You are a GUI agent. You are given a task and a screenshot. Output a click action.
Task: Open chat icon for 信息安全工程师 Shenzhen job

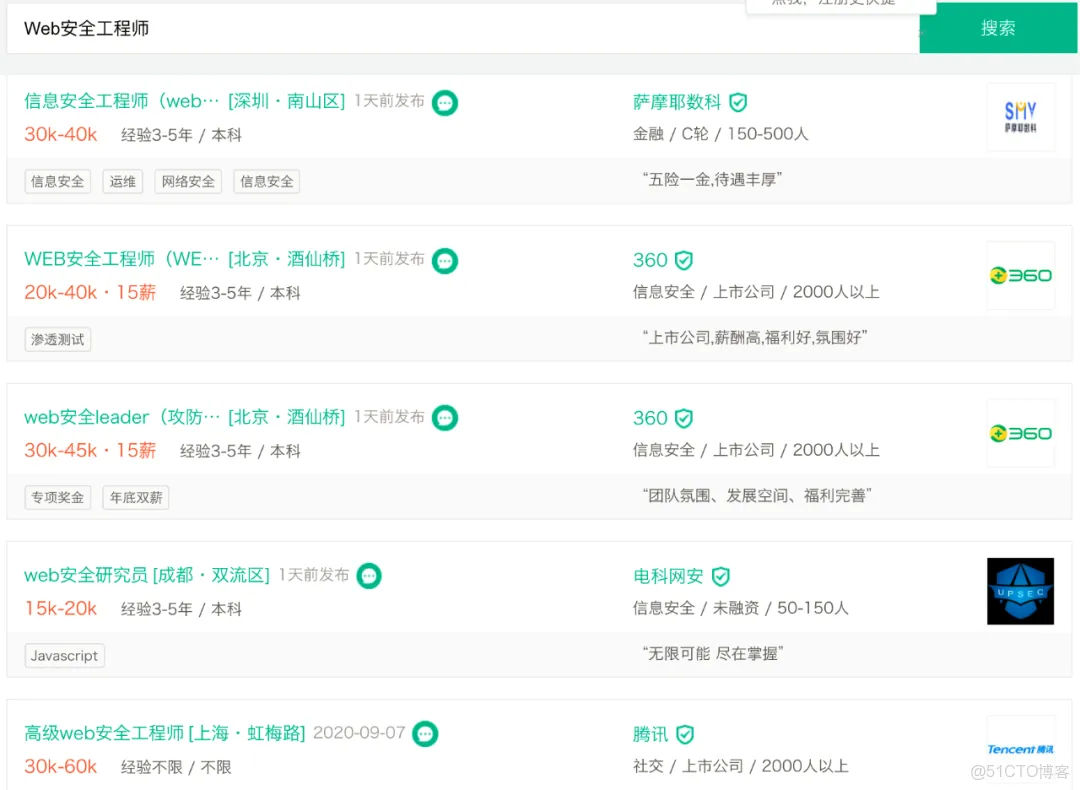coord(445,103)
